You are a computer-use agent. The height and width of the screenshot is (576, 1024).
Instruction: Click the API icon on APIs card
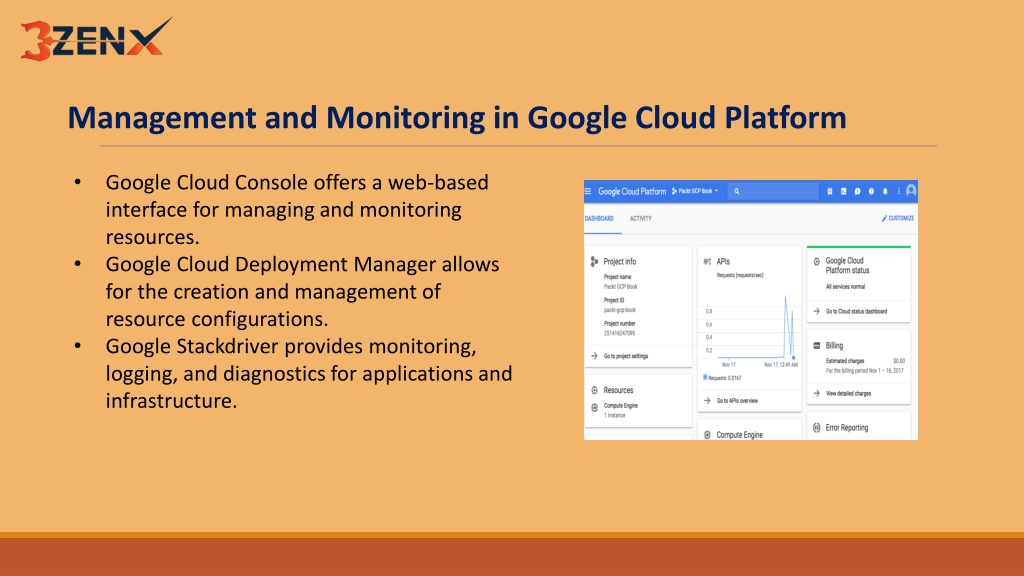click(707, 261)
